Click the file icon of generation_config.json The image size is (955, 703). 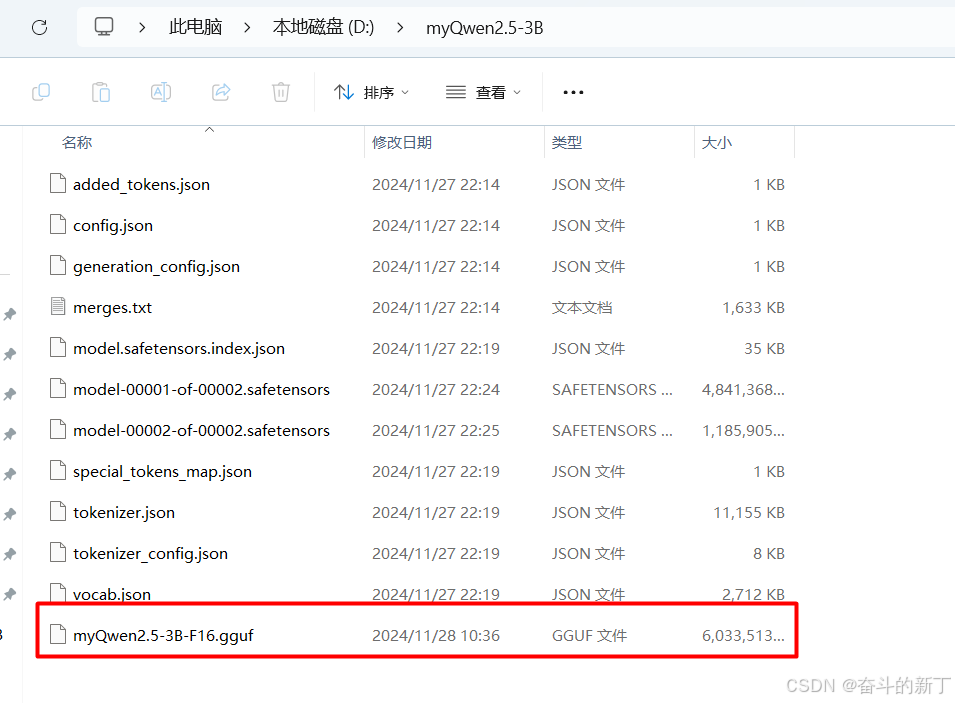58,265
